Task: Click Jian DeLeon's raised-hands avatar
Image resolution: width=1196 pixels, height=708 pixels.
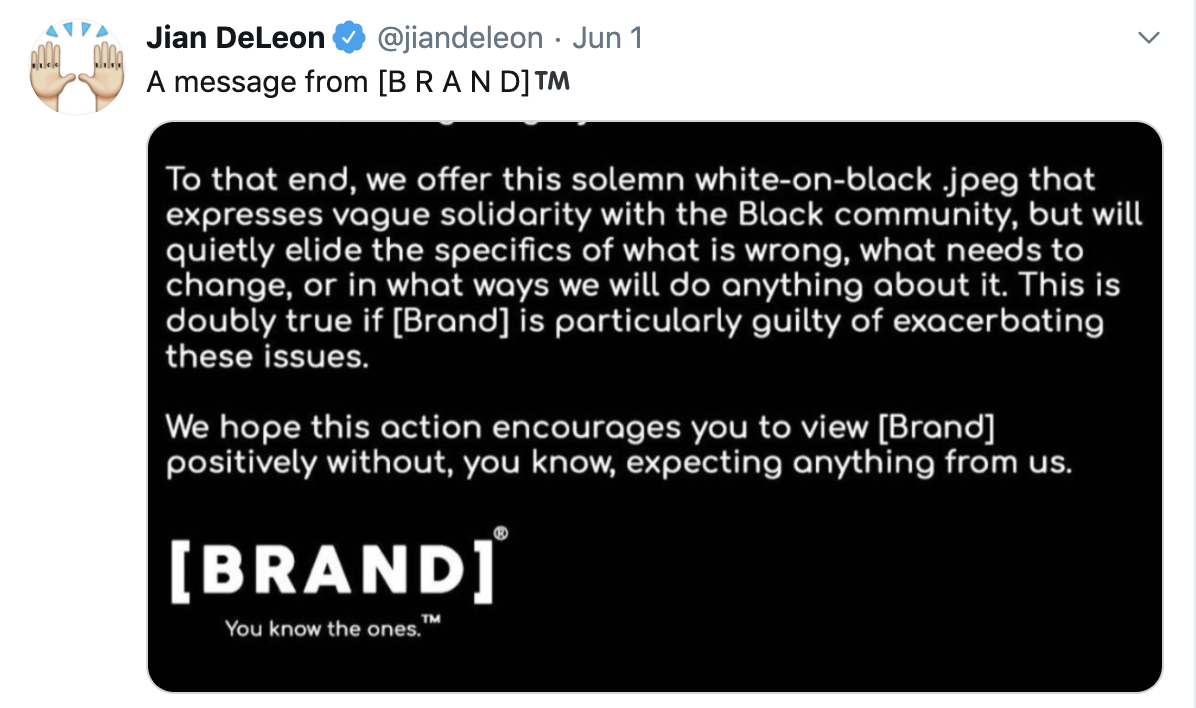Action: tap(77, 68)
